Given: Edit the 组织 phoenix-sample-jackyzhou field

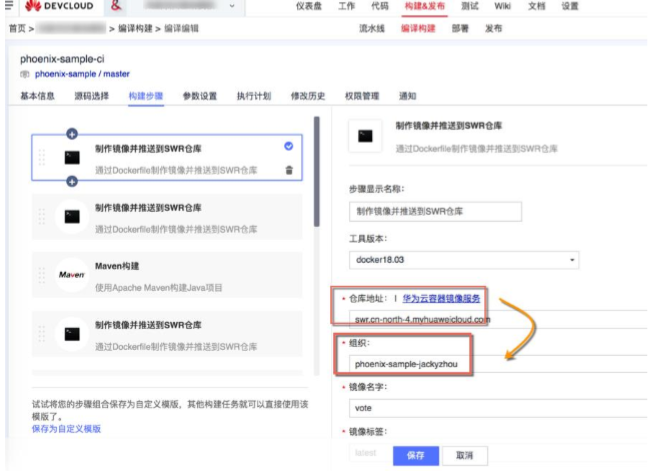Looking at the screenshot, I should pos(498,364).
